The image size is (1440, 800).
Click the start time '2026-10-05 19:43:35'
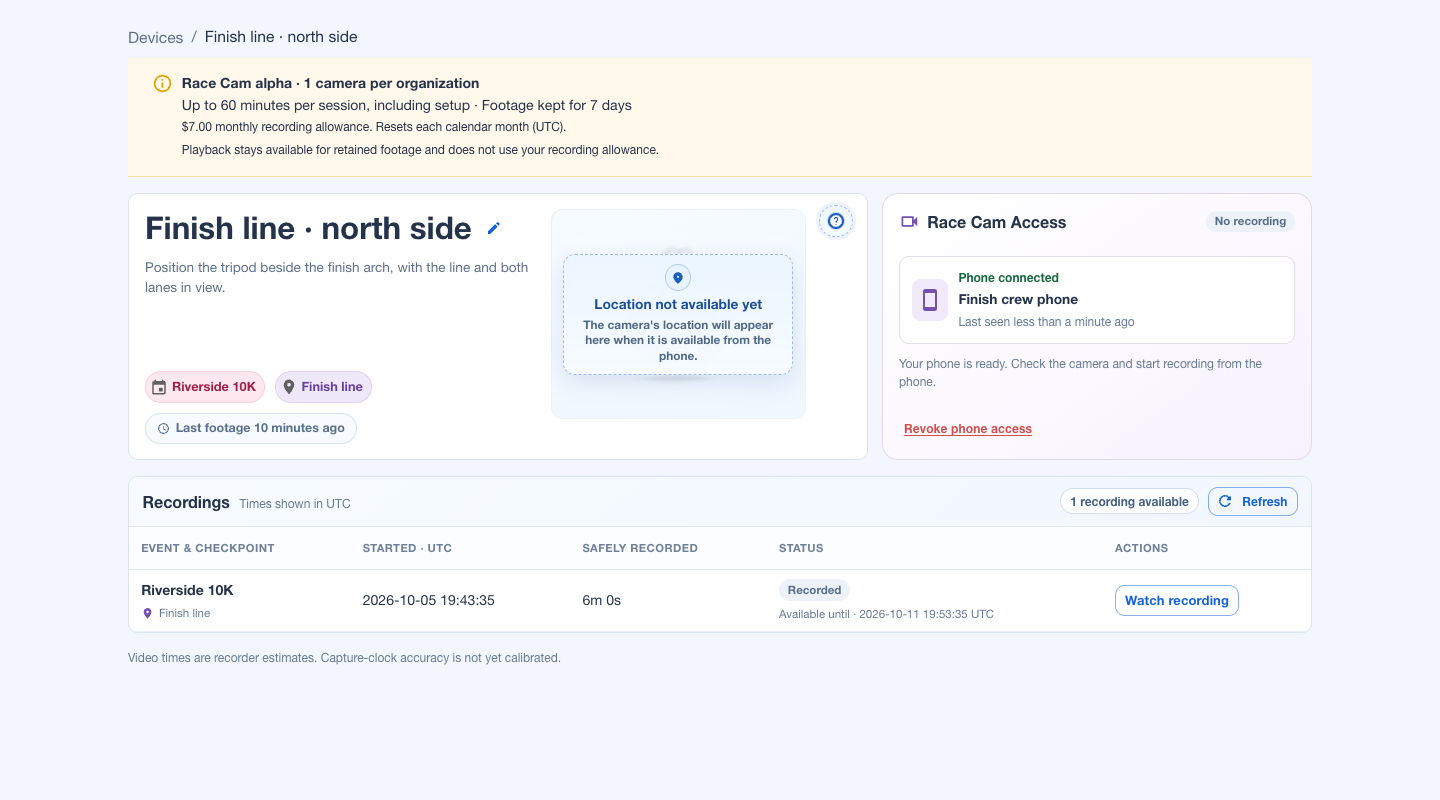click(428, 601)
